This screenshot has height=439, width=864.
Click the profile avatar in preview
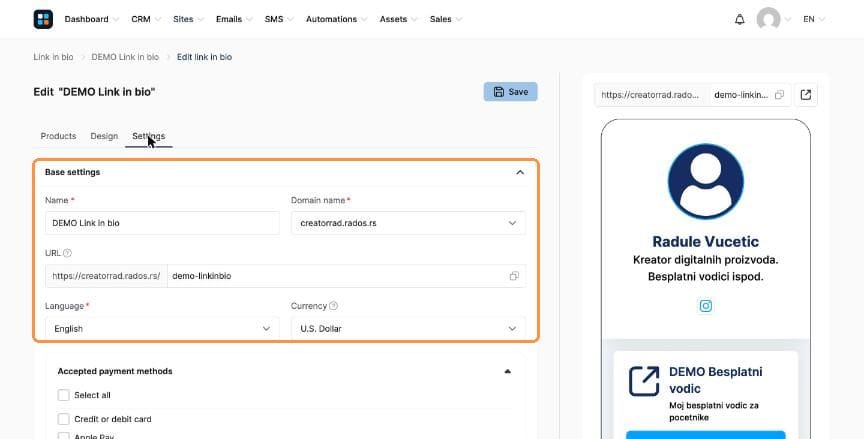click(705, 181)
